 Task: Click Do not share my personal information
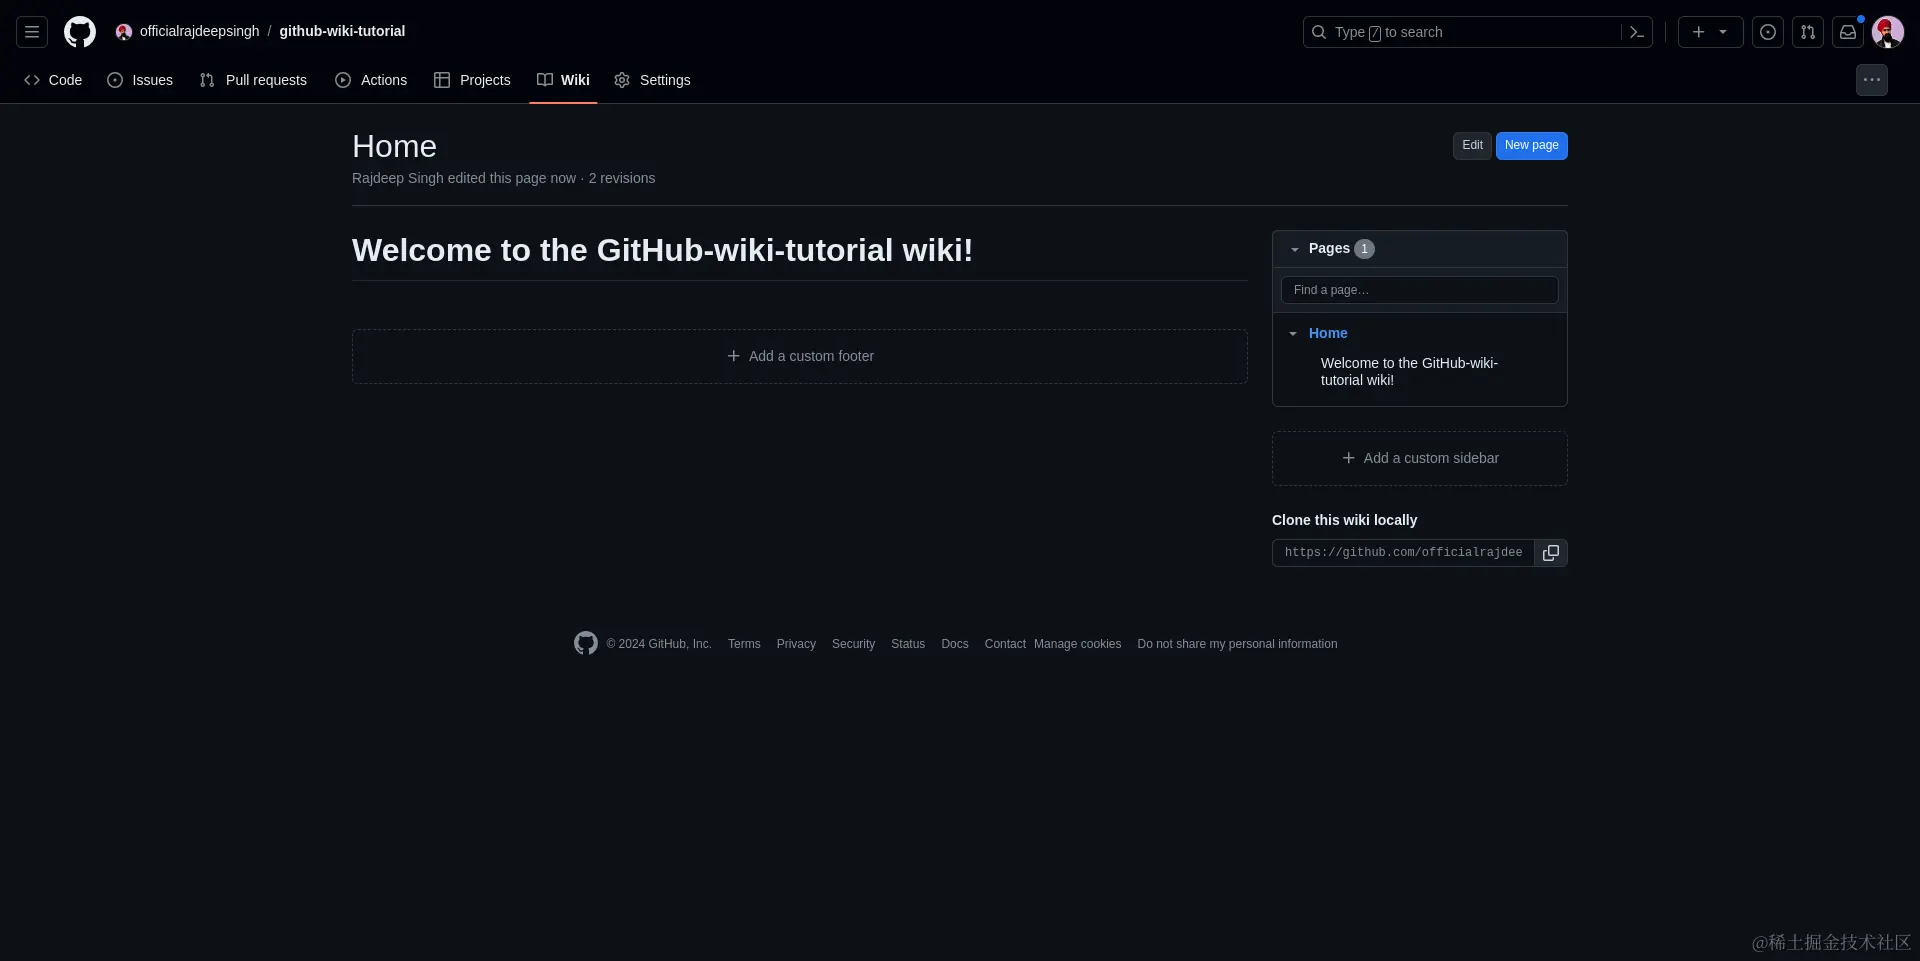1237,644
